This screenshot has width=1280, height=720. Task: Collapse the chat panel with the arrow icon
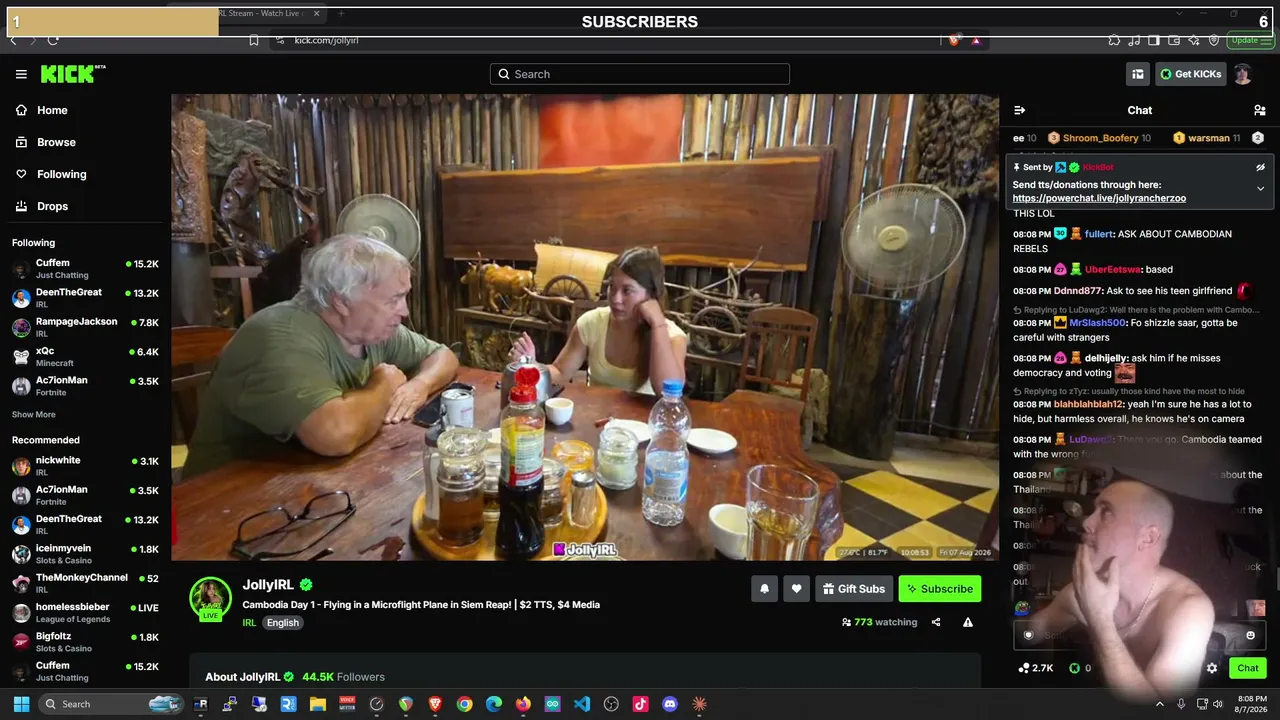click(x=1019, y=110)
